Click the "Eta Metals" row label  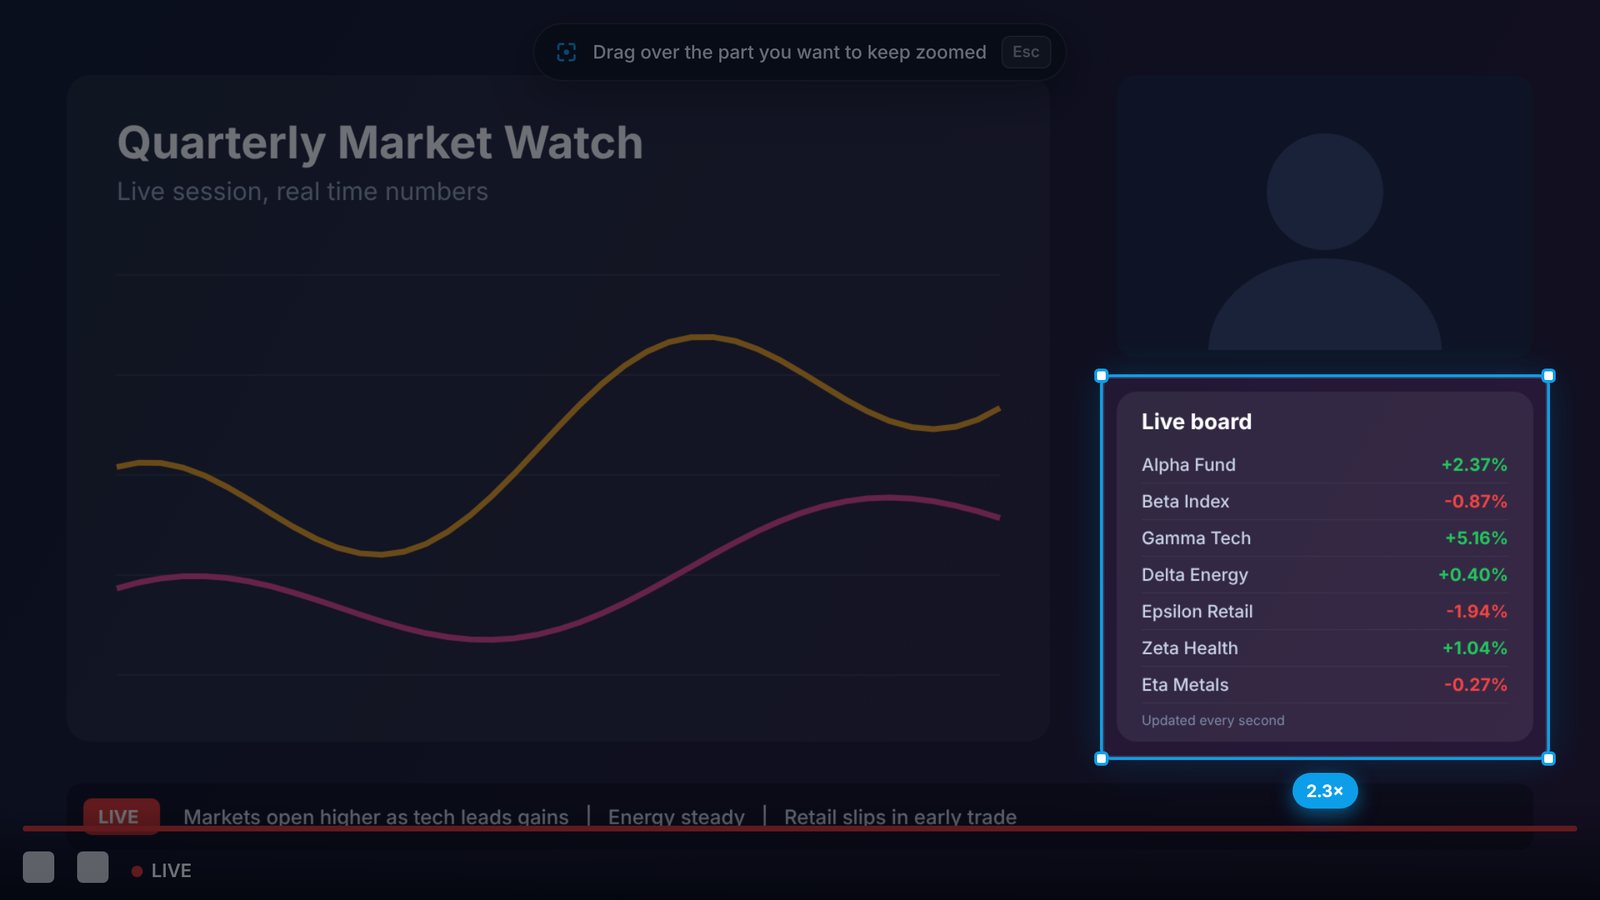1185,685
